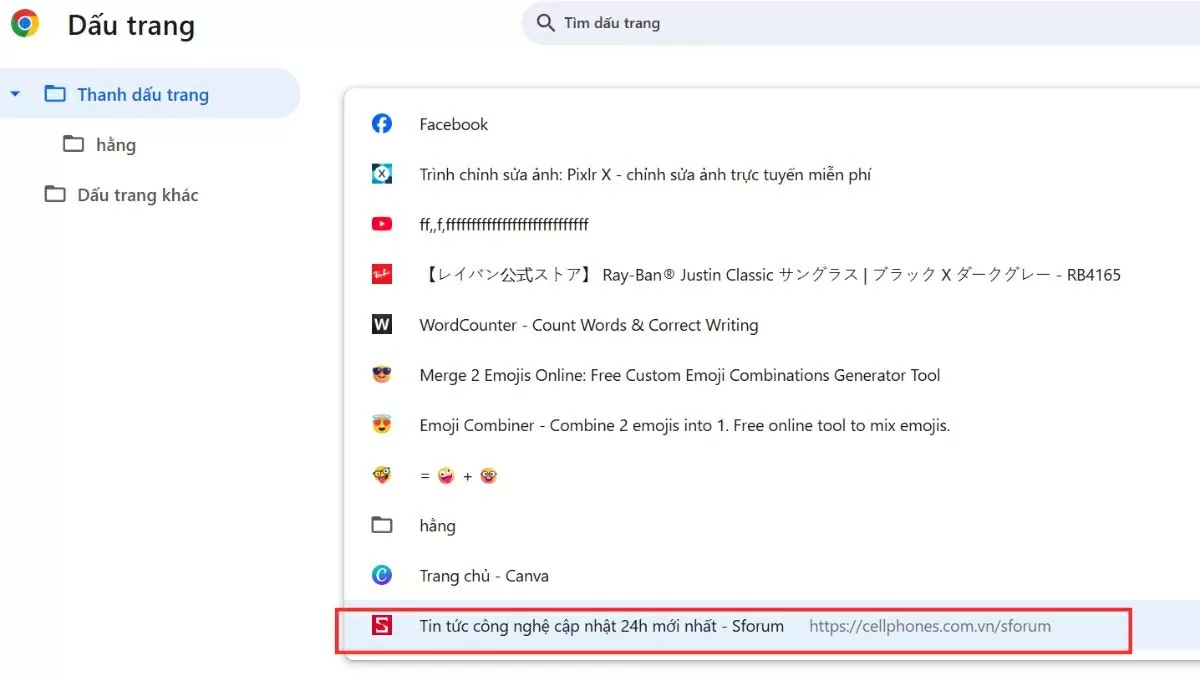Viewport: 1200px width, 675px height.
Task: Click the Chrome logo icon
Action: click(25, 24)
